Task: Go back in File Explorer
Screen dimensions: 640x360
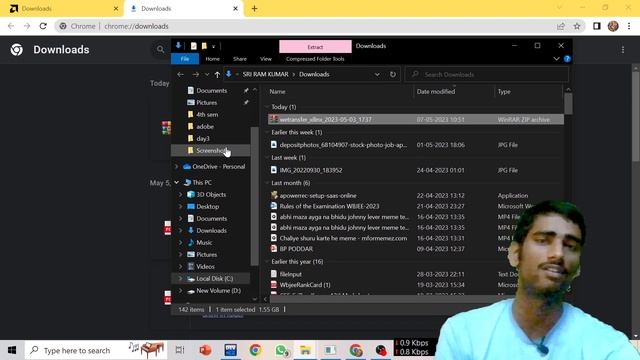Action: click(x=180, y=74)
